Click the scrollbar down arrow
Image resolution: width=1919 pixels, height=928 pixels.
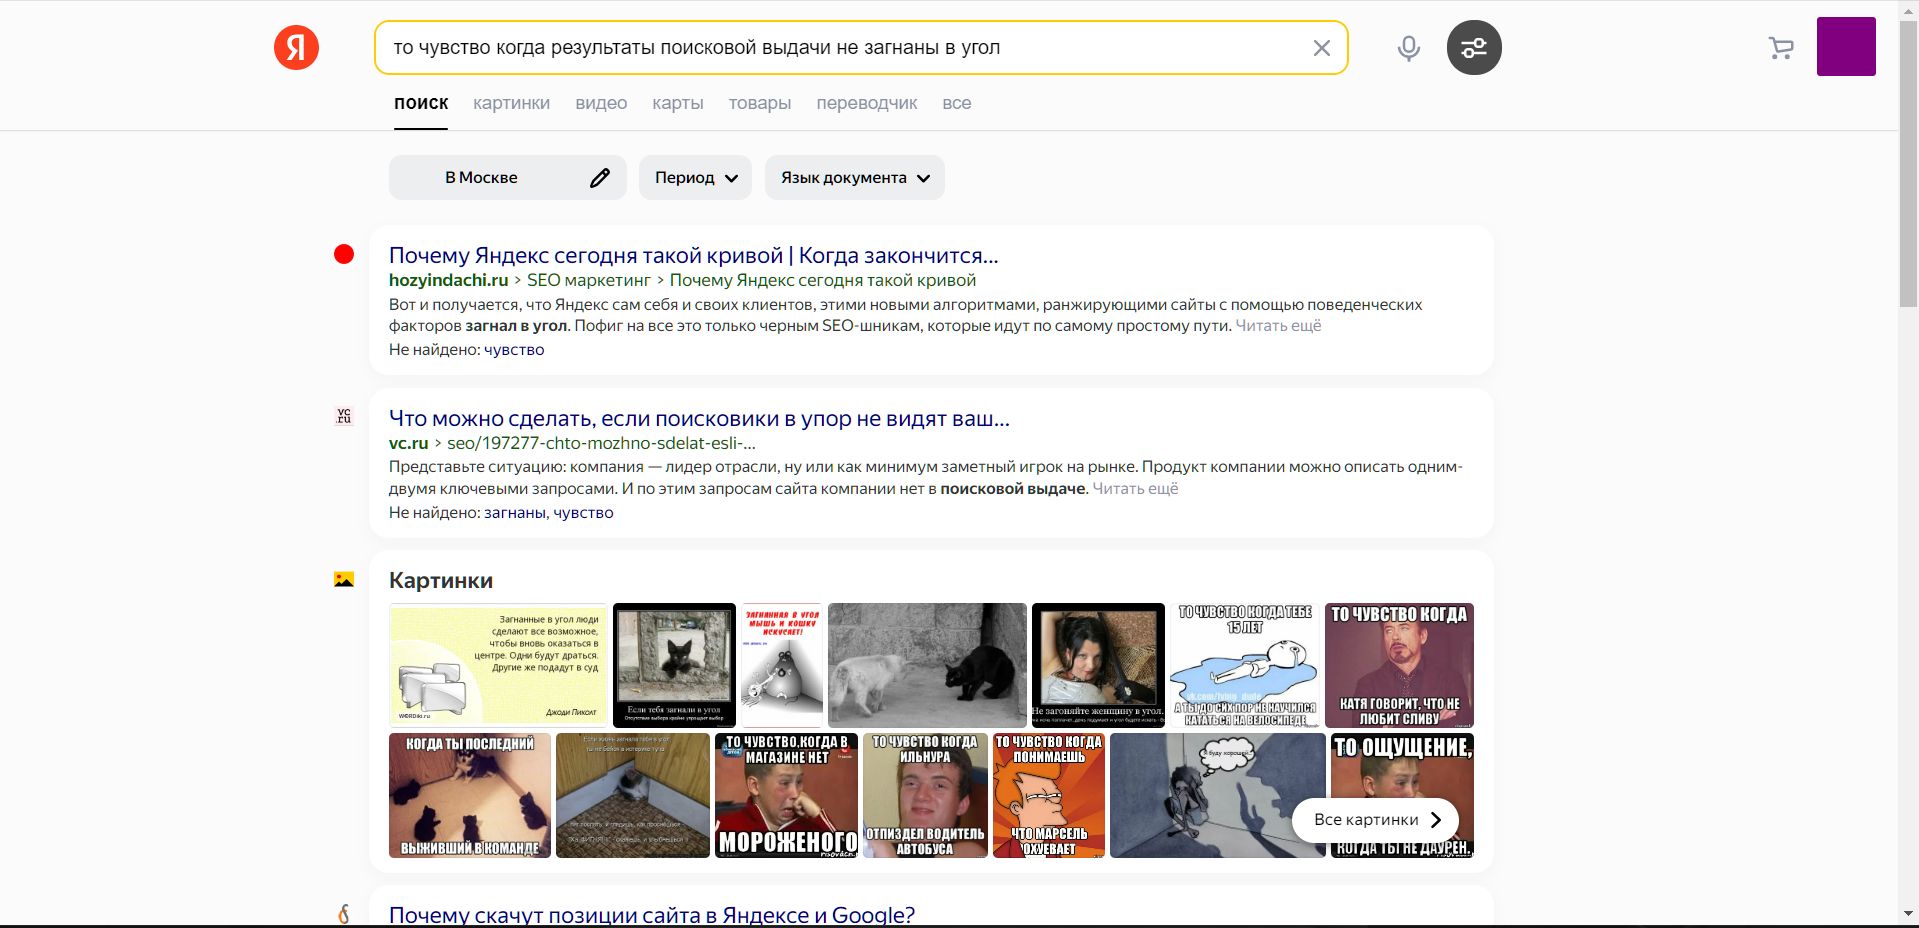coord(1908,915)
